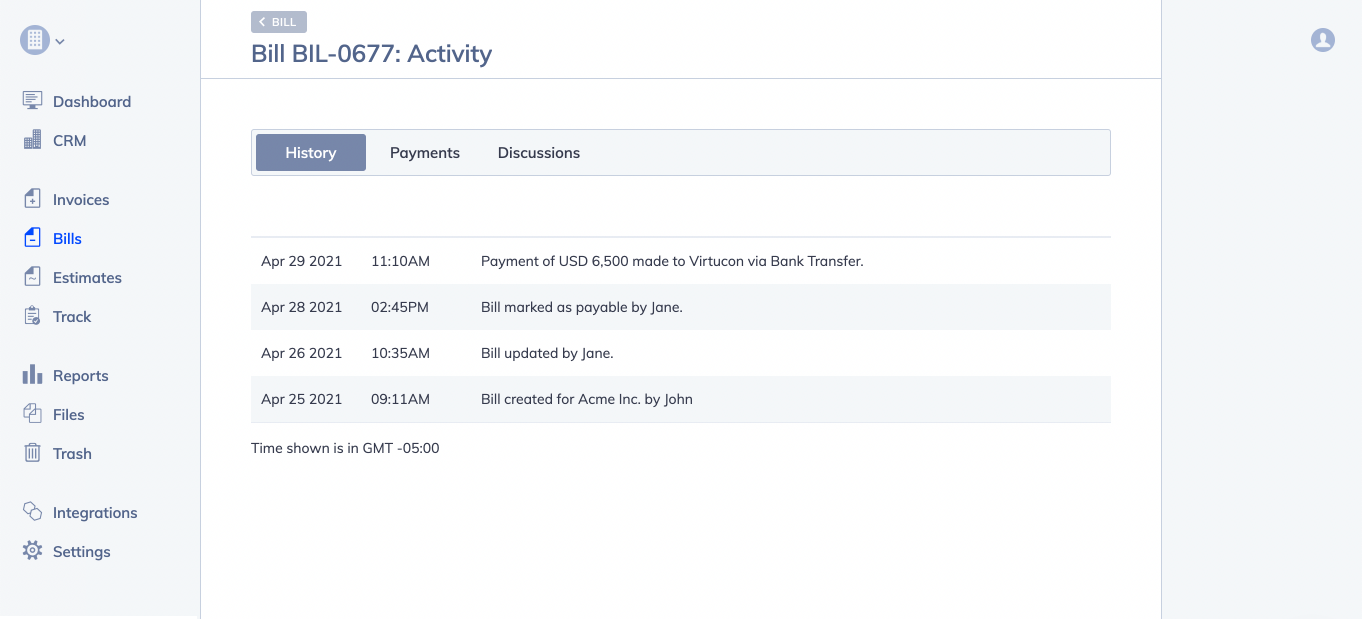
Task: Click the CRM buildings icon
Action: (33, 140)
